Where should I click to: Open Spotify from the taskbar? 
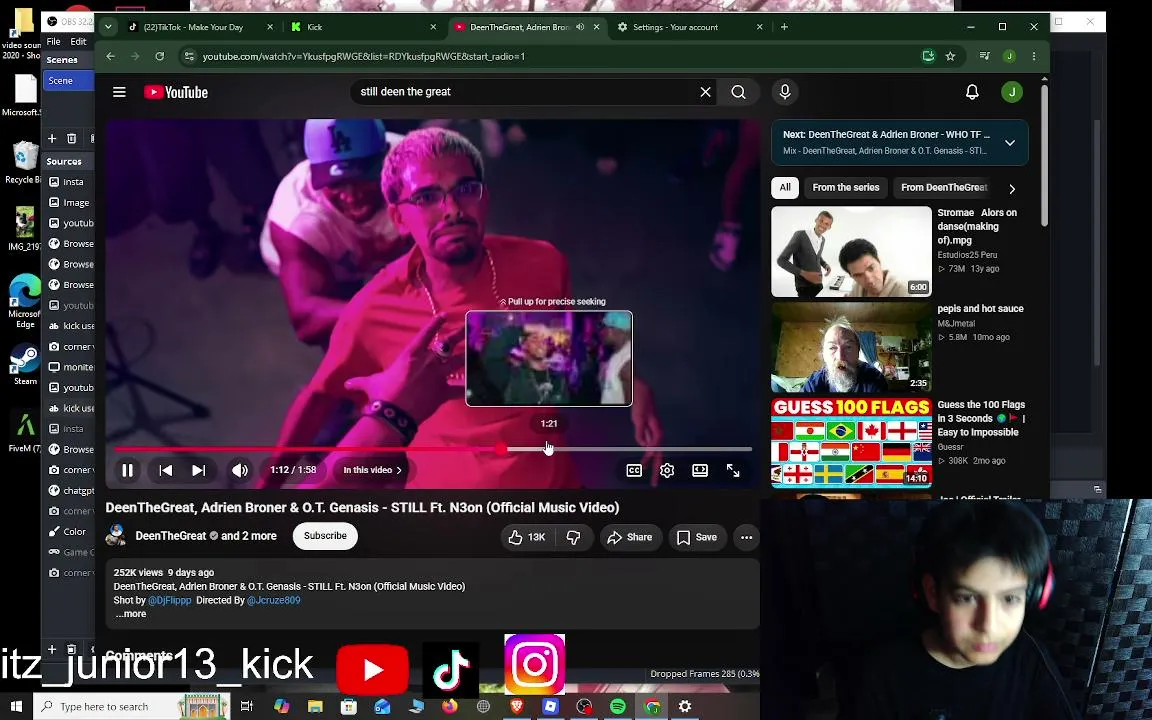pos(618,706)
